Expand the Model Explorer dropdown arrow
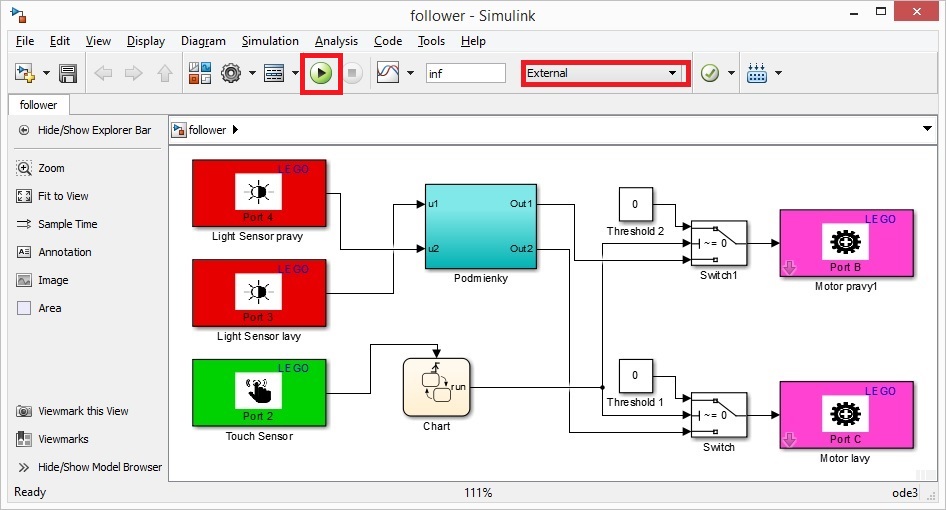The image size is (946, 510). coord(295,73)
